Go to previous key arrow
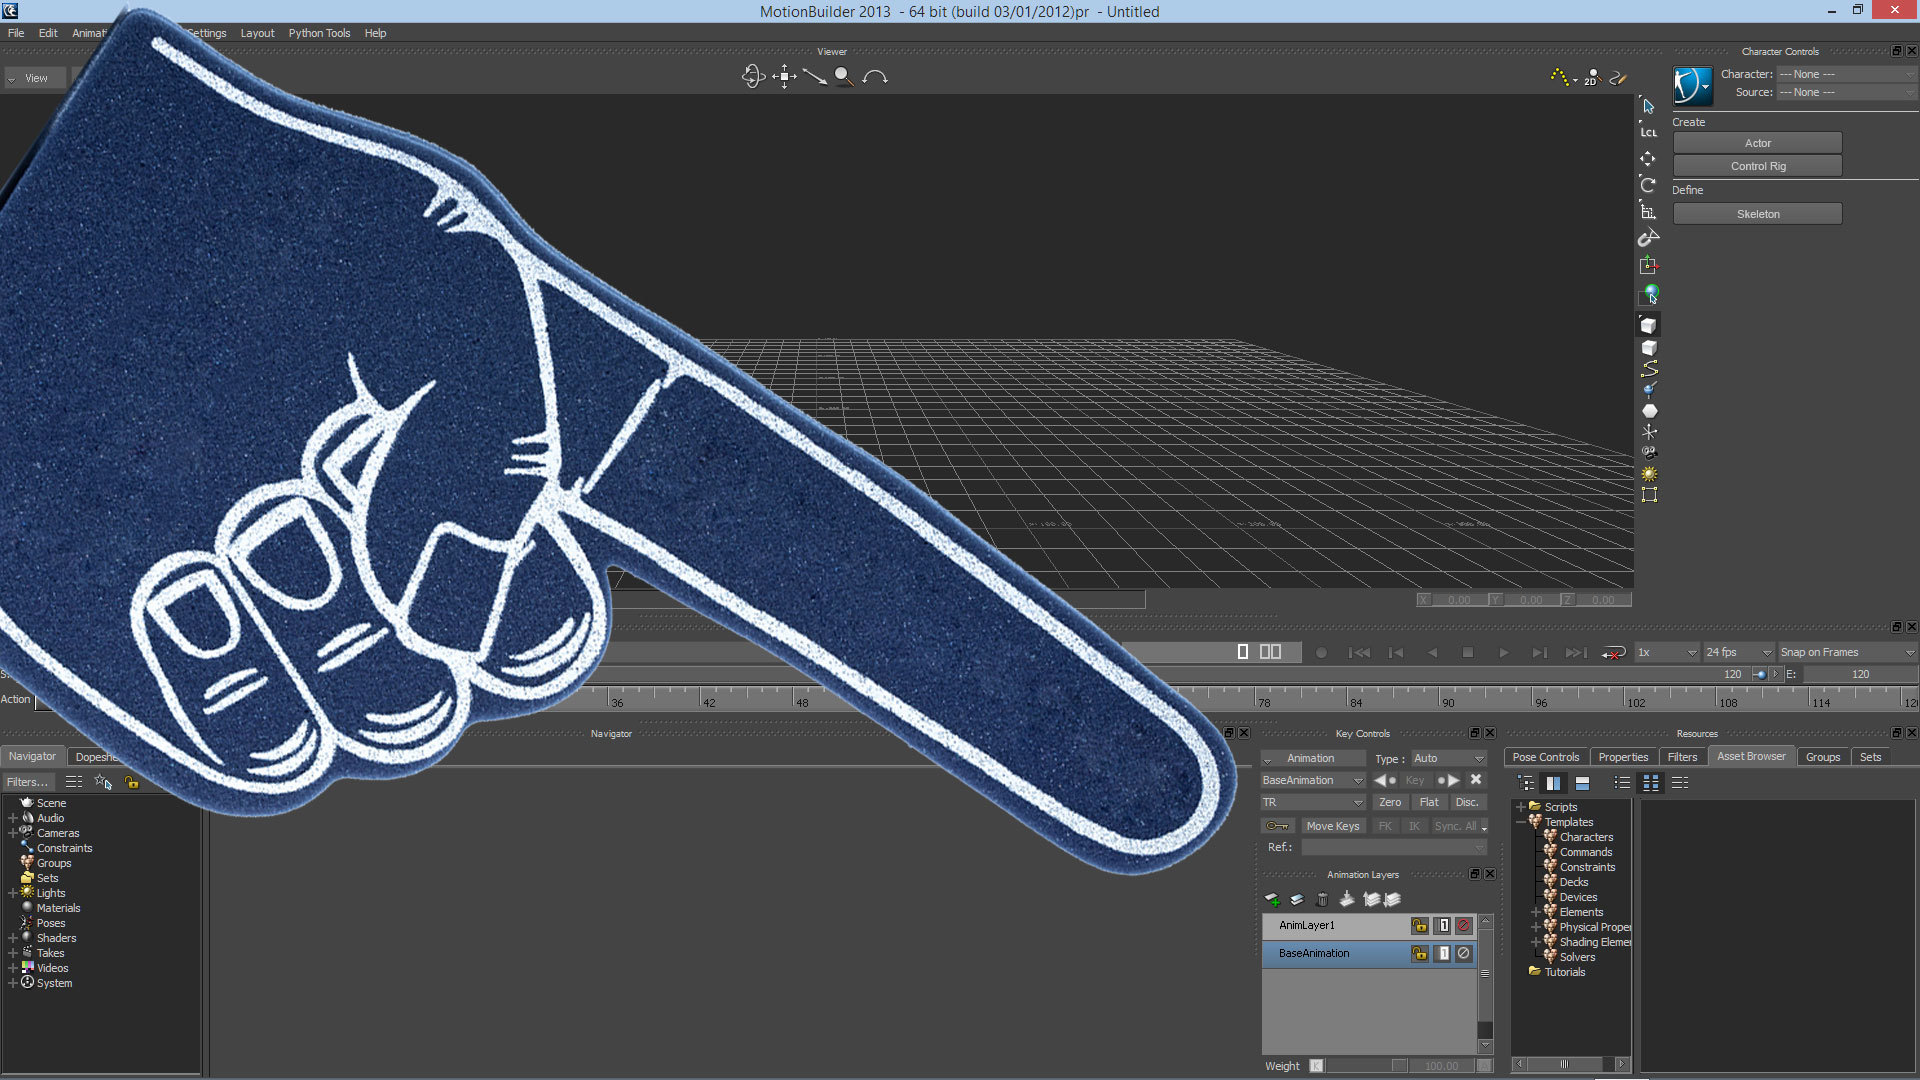1920x1080 pixels. 1385,780
